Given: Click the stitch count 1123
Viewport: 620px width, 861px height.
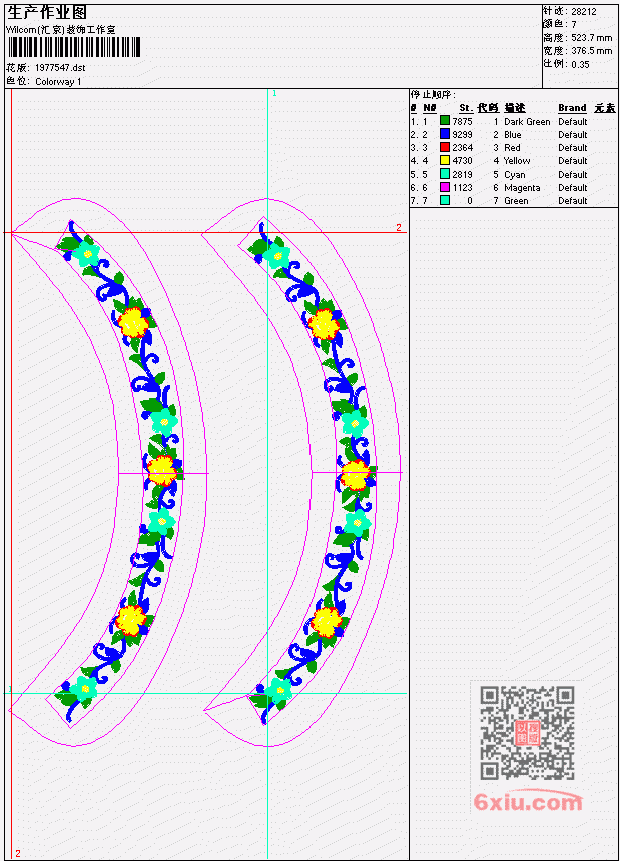Looking at the screenshot, I should (x=462, y=188).
